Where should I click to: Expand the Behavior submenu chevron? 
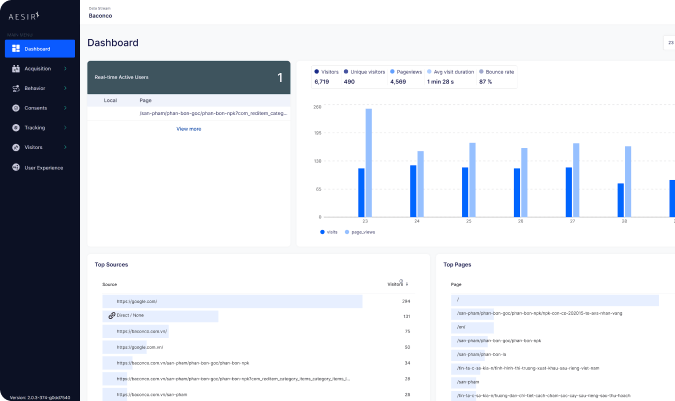click(66, 88)
